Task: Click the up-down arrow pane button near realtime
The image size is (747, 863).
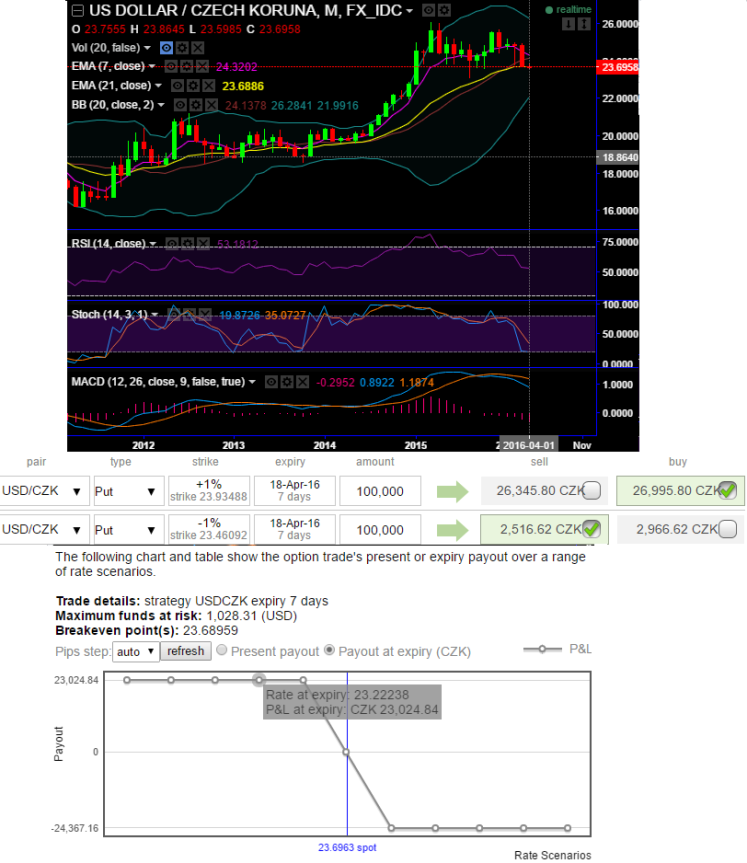Action: point(584,24)
